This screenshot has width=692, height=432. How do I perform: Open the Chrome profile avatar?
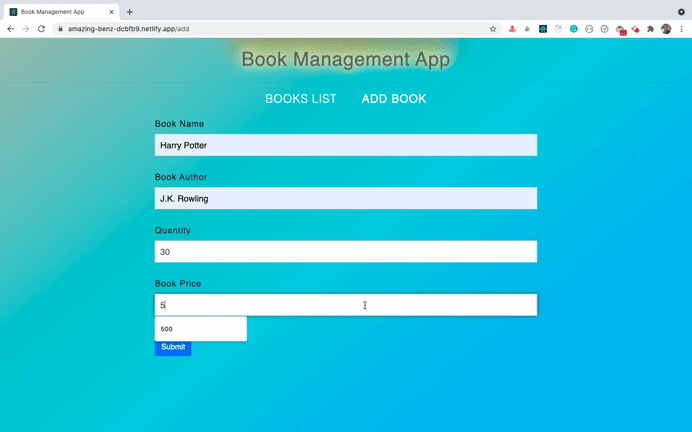coord(666,29)
